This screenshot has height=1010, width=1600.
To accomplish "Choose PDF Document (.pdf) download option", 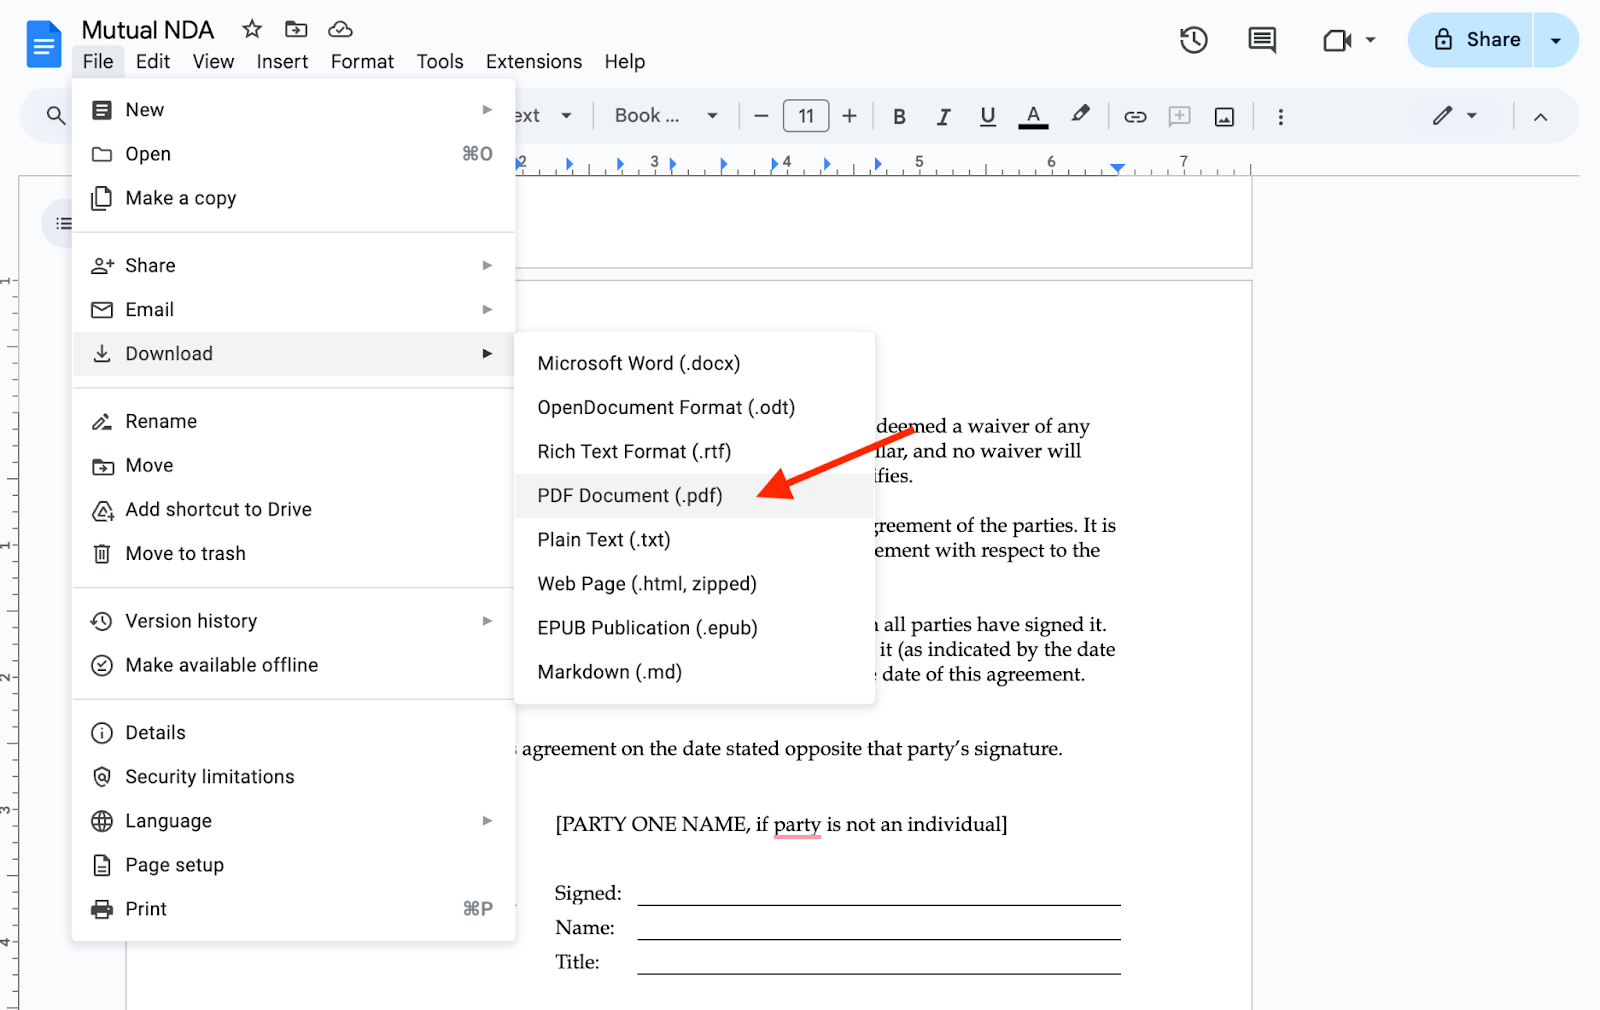I will coord(629,496).
